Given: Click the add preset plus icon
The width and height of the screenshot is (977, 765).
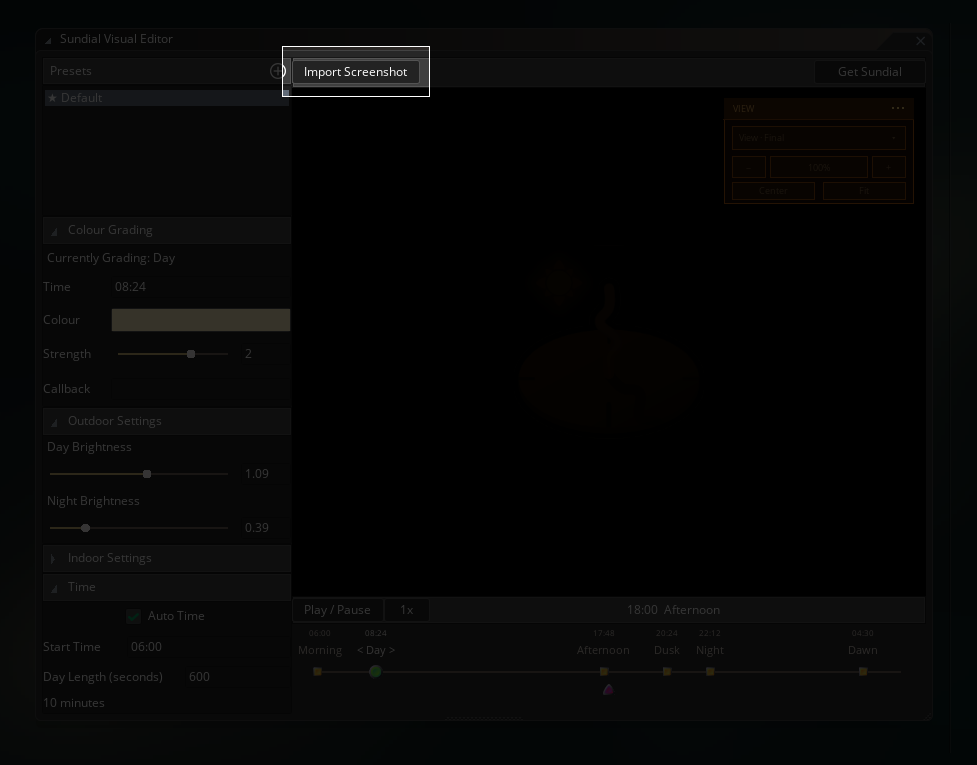Looking at the screenshot, I should [x=277, y=71].
